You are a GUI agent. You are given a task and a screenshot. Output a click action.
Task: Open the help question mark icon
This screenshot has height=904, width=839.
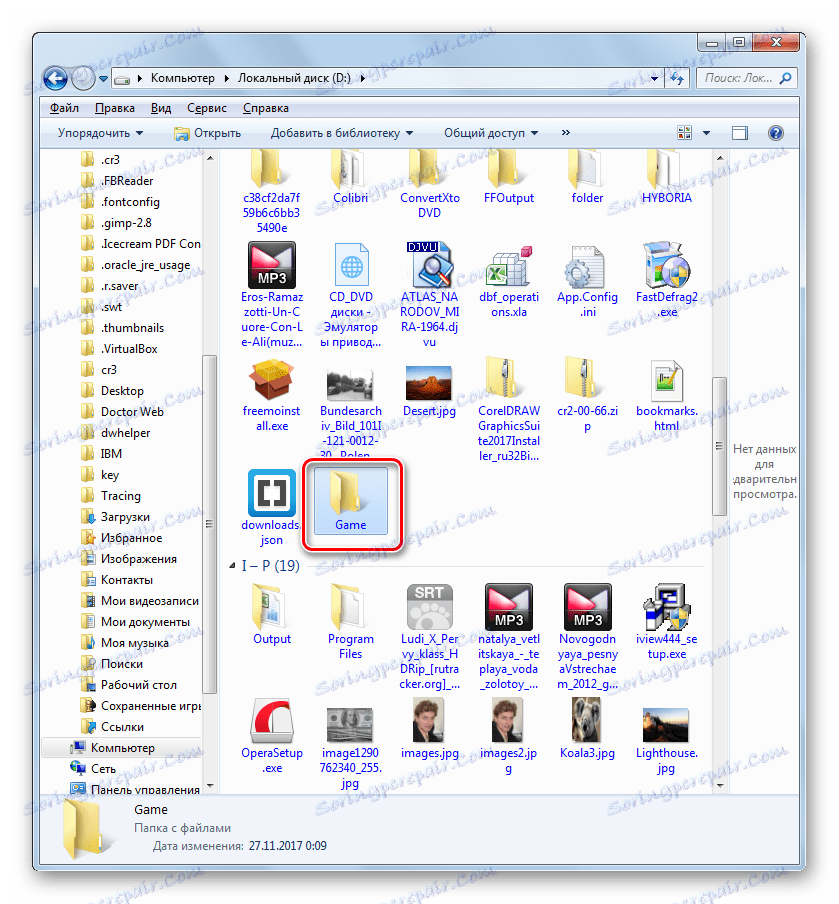(776, 133)
